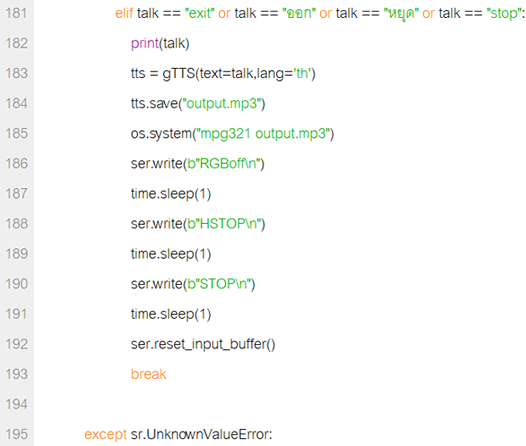
Task: Click the "exit" string literal
Action: 200,13
